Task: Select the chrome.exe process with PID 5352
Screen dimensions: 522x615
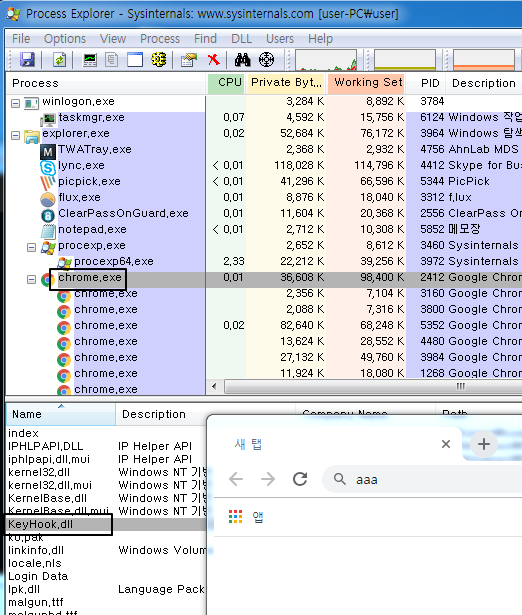Action: coord(264,326)
